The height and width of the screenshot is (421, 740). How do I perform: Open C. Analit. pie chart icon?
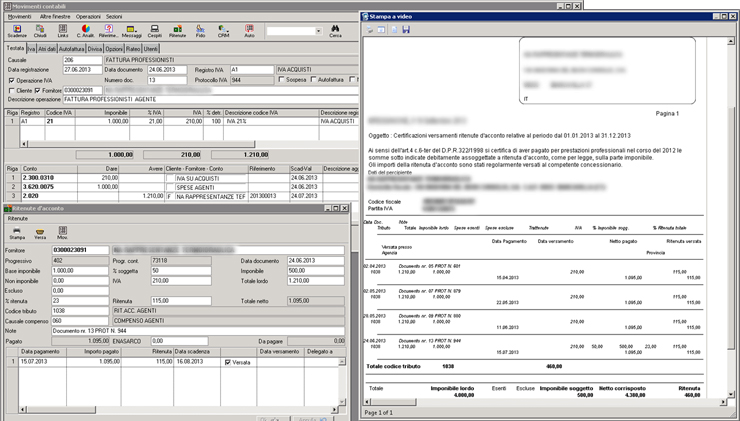[x=85, y=31]
